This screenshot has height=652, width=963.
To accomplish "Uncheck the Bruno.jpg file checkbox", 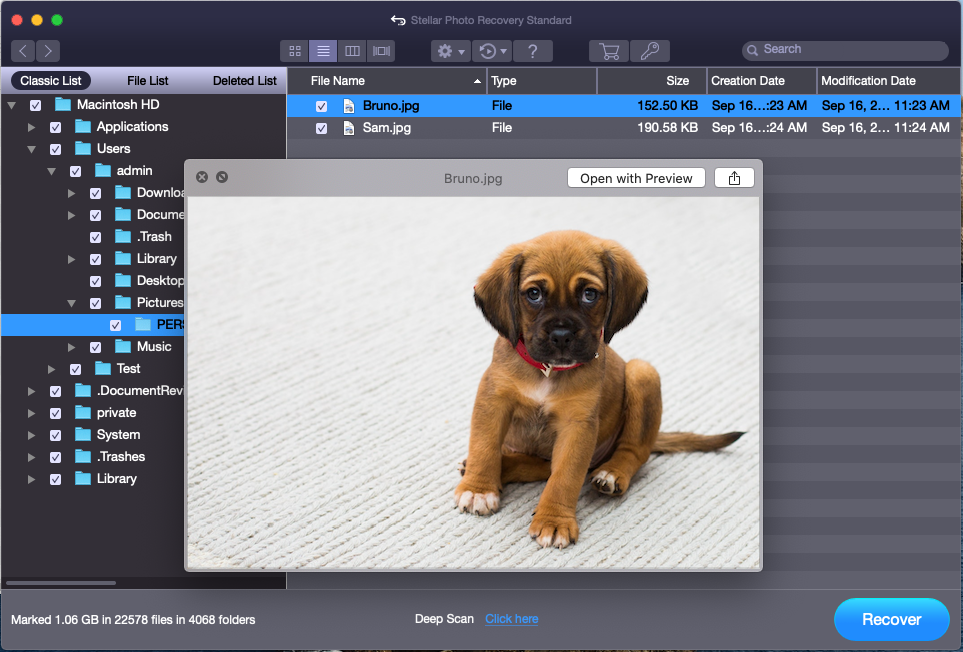I will pos(321,106).
